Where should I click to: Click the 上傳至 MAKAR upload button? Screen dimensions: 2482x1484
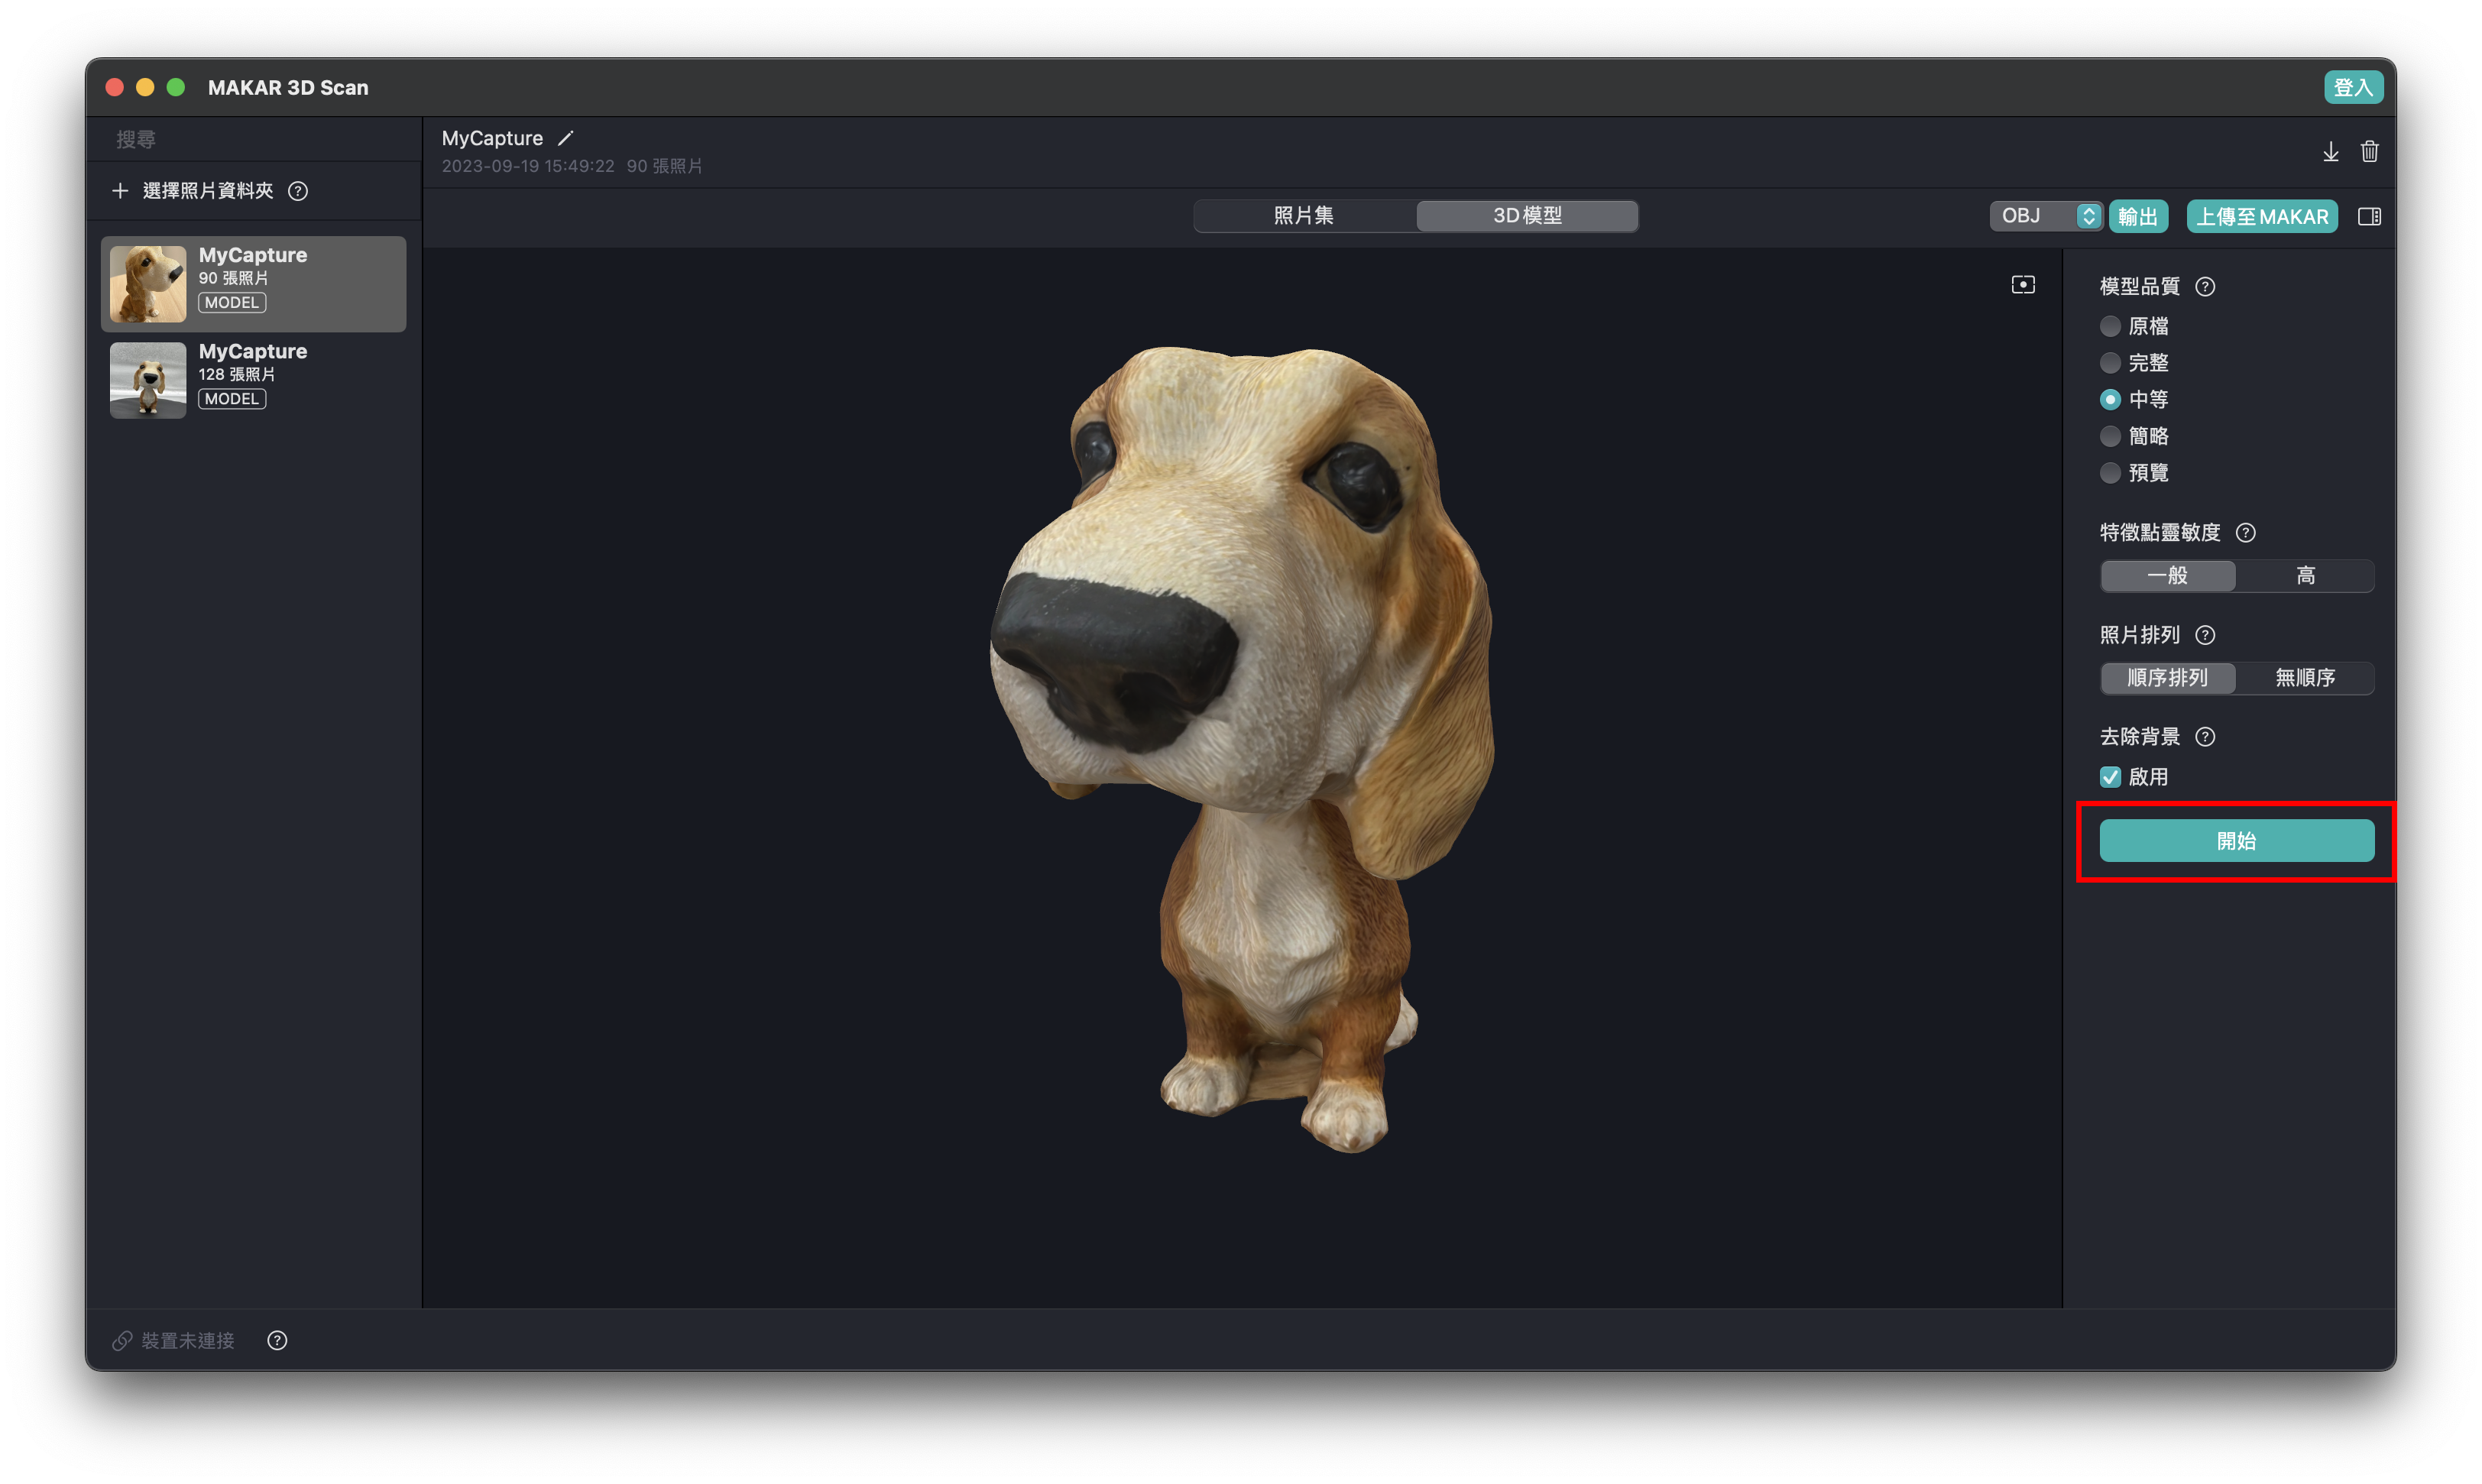click(x=2261, y=216)
